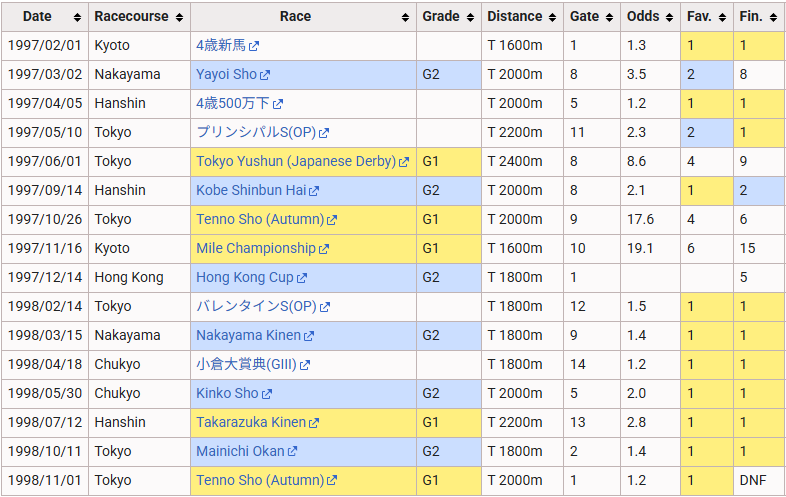Open Tenno Sho (Autumn) link dated 1998/11/01

260,480
